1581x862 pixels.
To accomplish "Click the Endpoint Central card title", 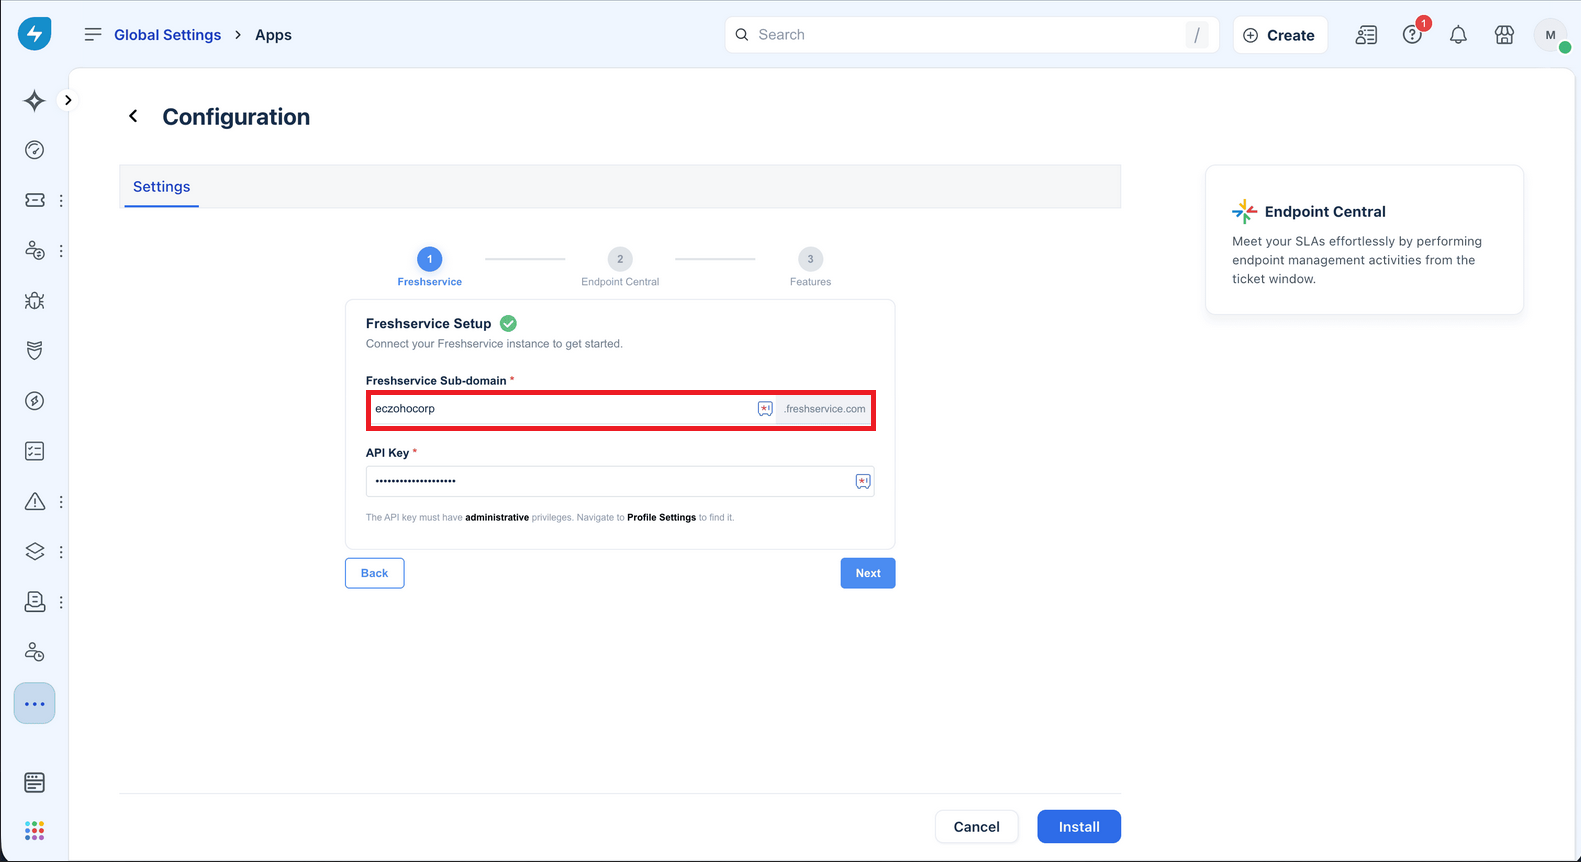I will click(x=1325, y=212).
